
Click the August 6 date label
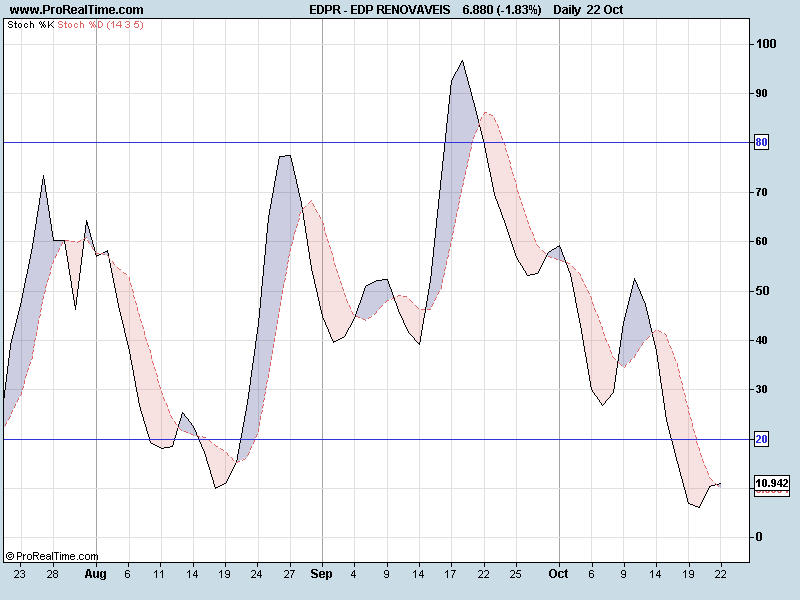pyautogui.click(x=128, y=574)
